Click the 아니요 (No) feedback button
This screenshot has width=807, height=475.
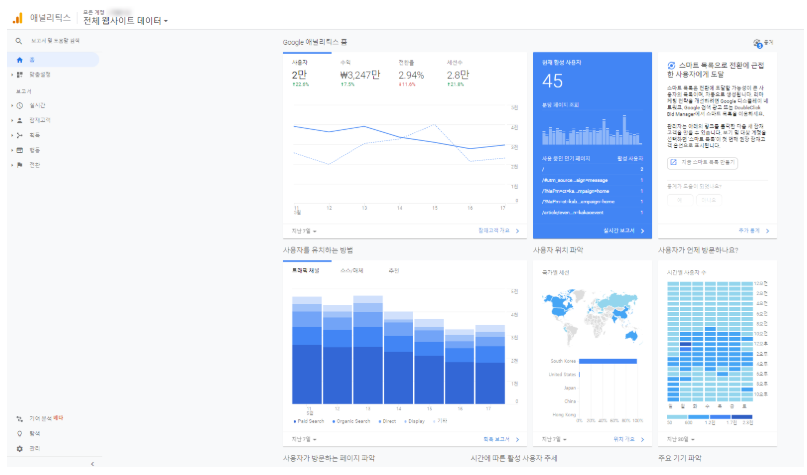point(709,200)
